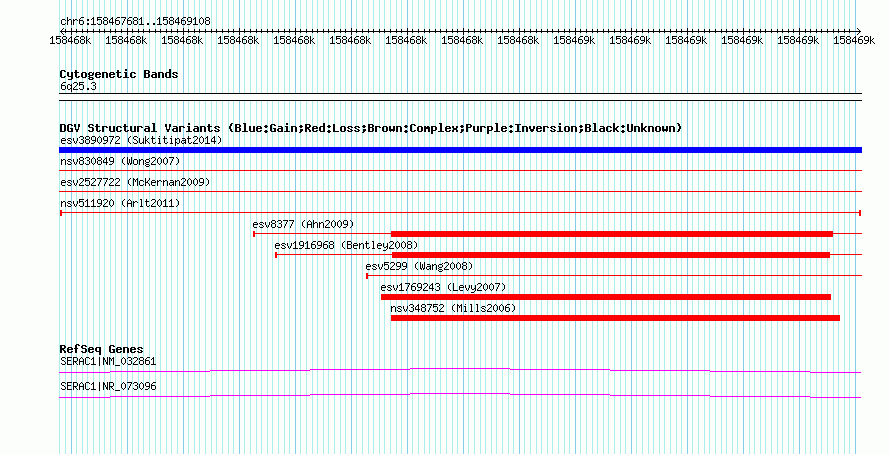Click the nsv830849 (Wong2007) label
Image resolution: width=890 pixels, height=454 pixels.
(120, 161)
